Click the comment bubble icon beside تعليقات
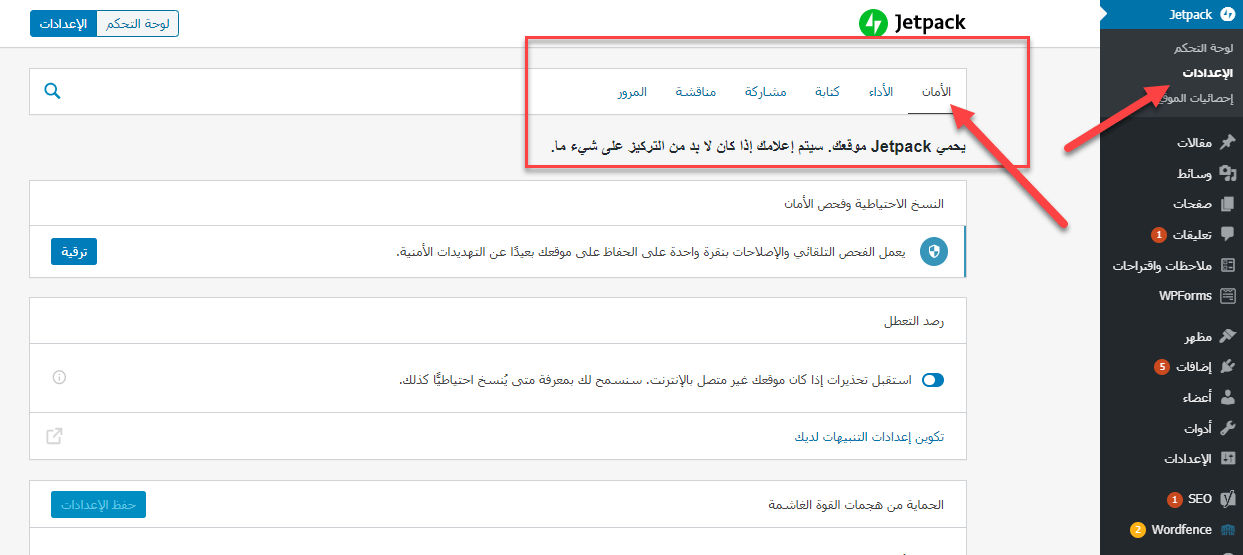The image size is (1243, 555). tap(1227, 235)
